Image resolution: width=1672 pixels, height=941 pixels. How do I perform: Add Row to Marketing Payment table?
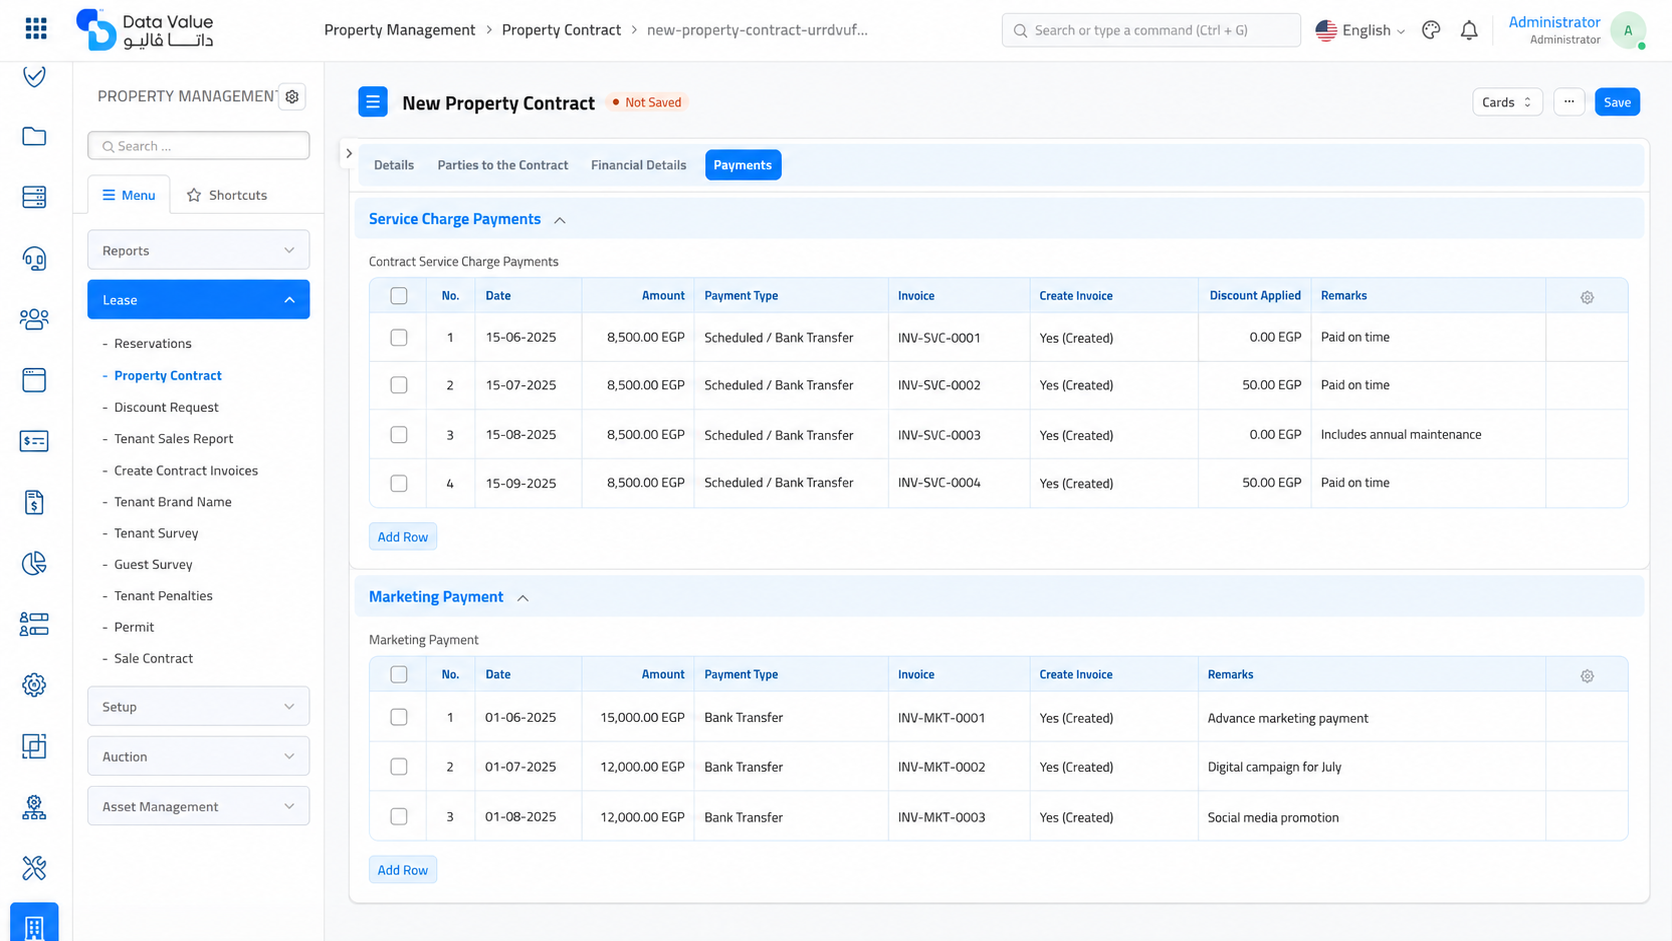403,870
